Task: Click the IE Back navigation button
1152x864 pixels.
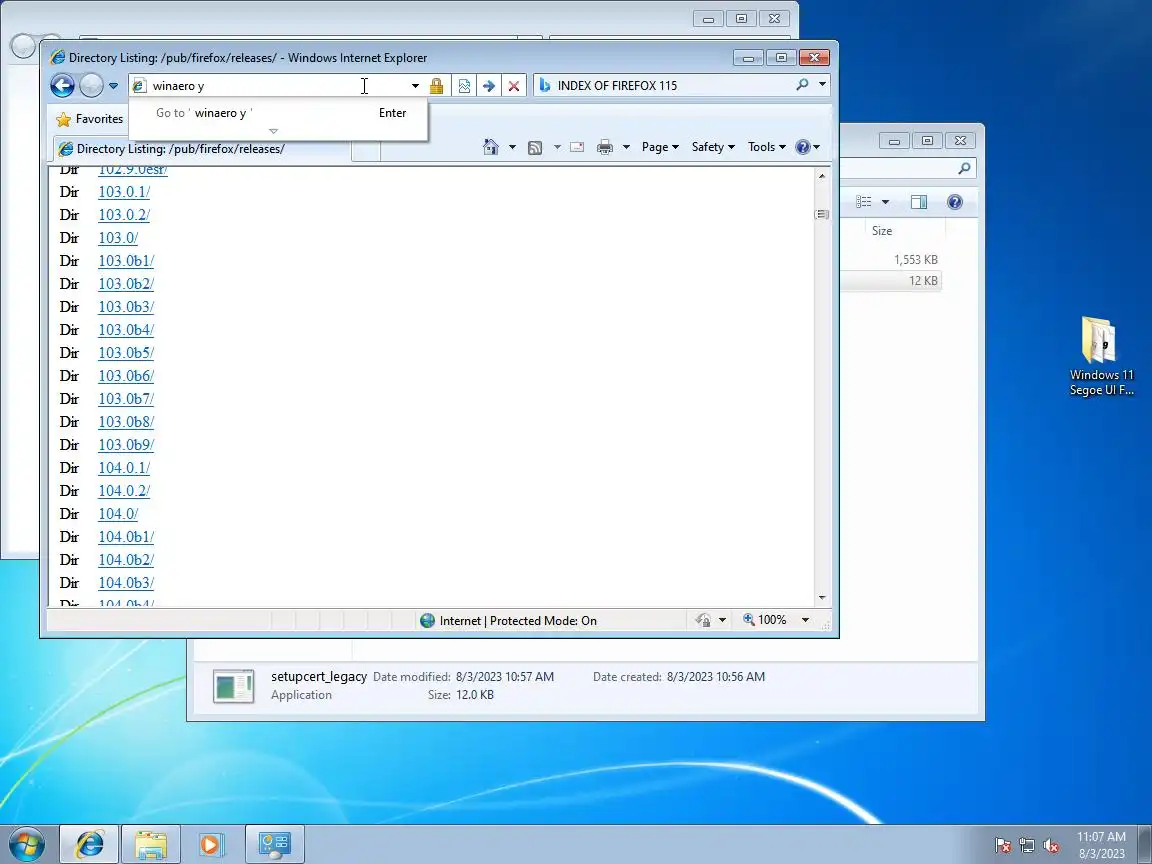Action: click(62, 85)
